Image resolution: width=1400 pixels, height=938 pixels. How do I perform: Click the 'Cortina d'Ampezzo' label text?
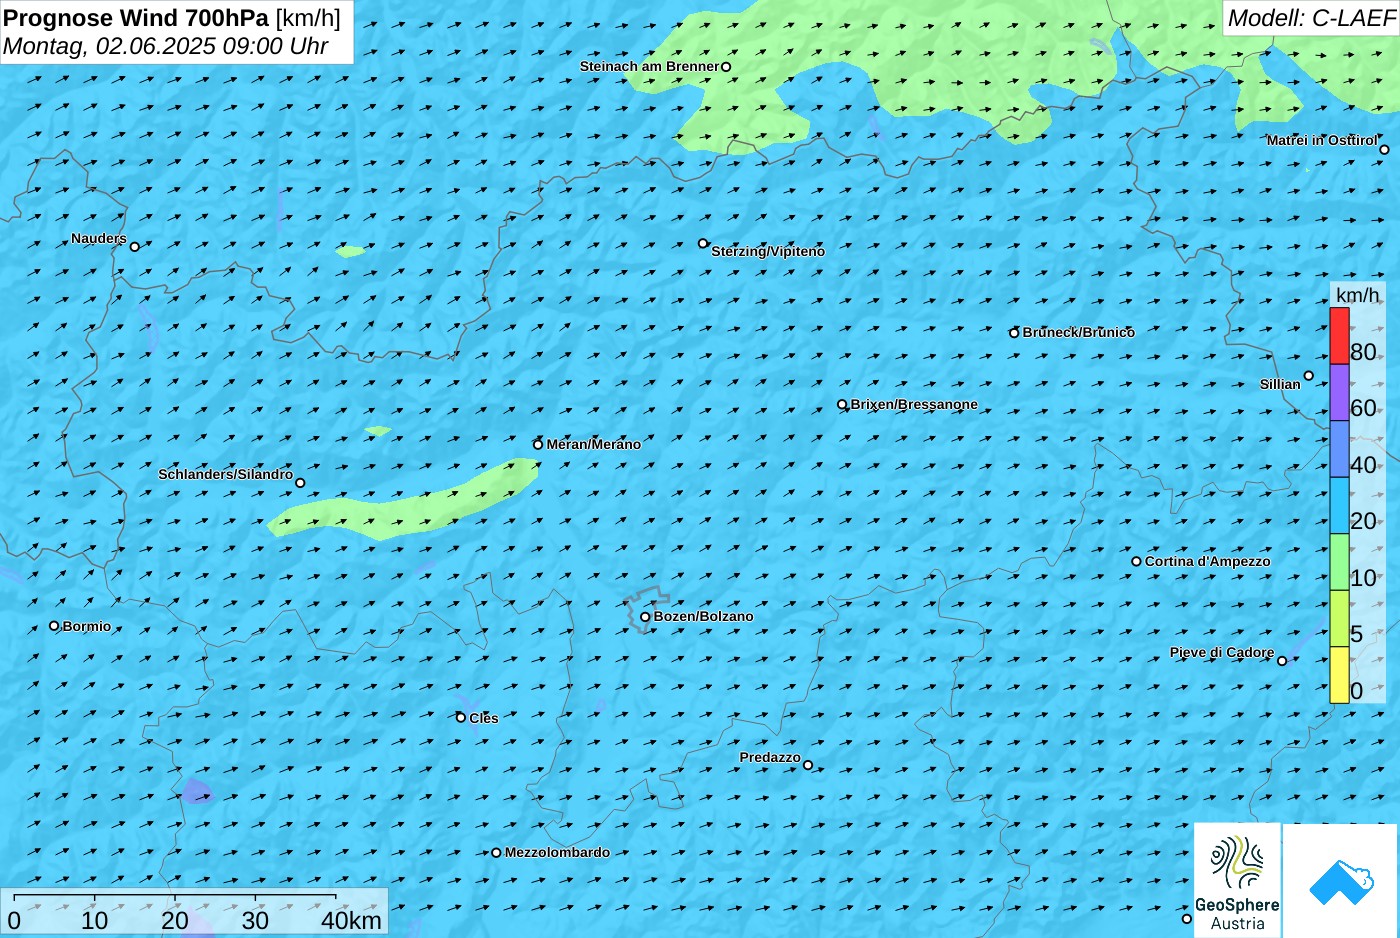1207,561
